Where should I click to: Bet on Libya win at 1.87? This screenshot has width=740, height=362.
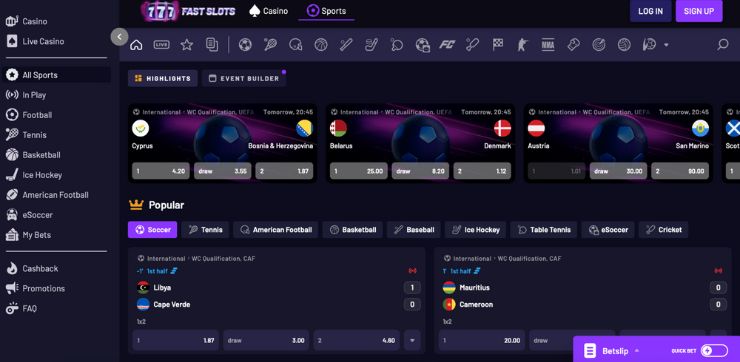[176, 340]
